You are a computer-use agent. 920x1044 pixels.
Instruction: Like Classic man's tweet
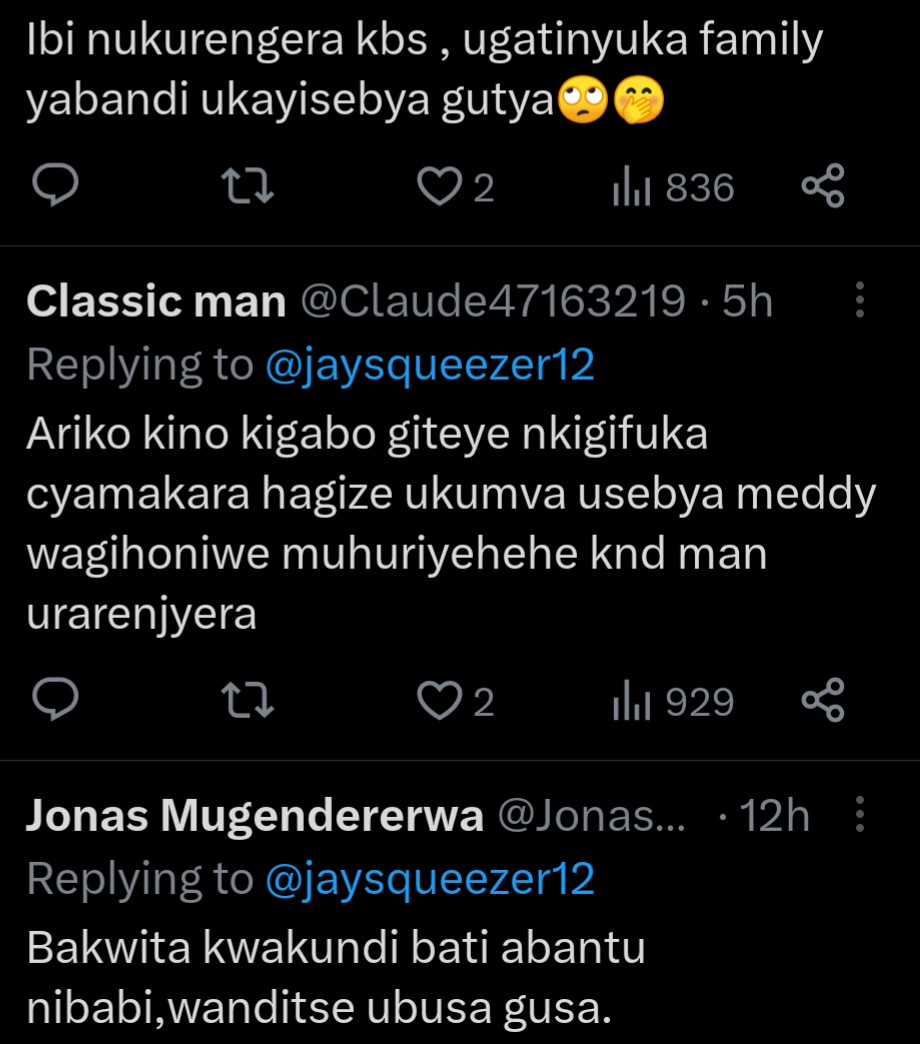[437, 702]
